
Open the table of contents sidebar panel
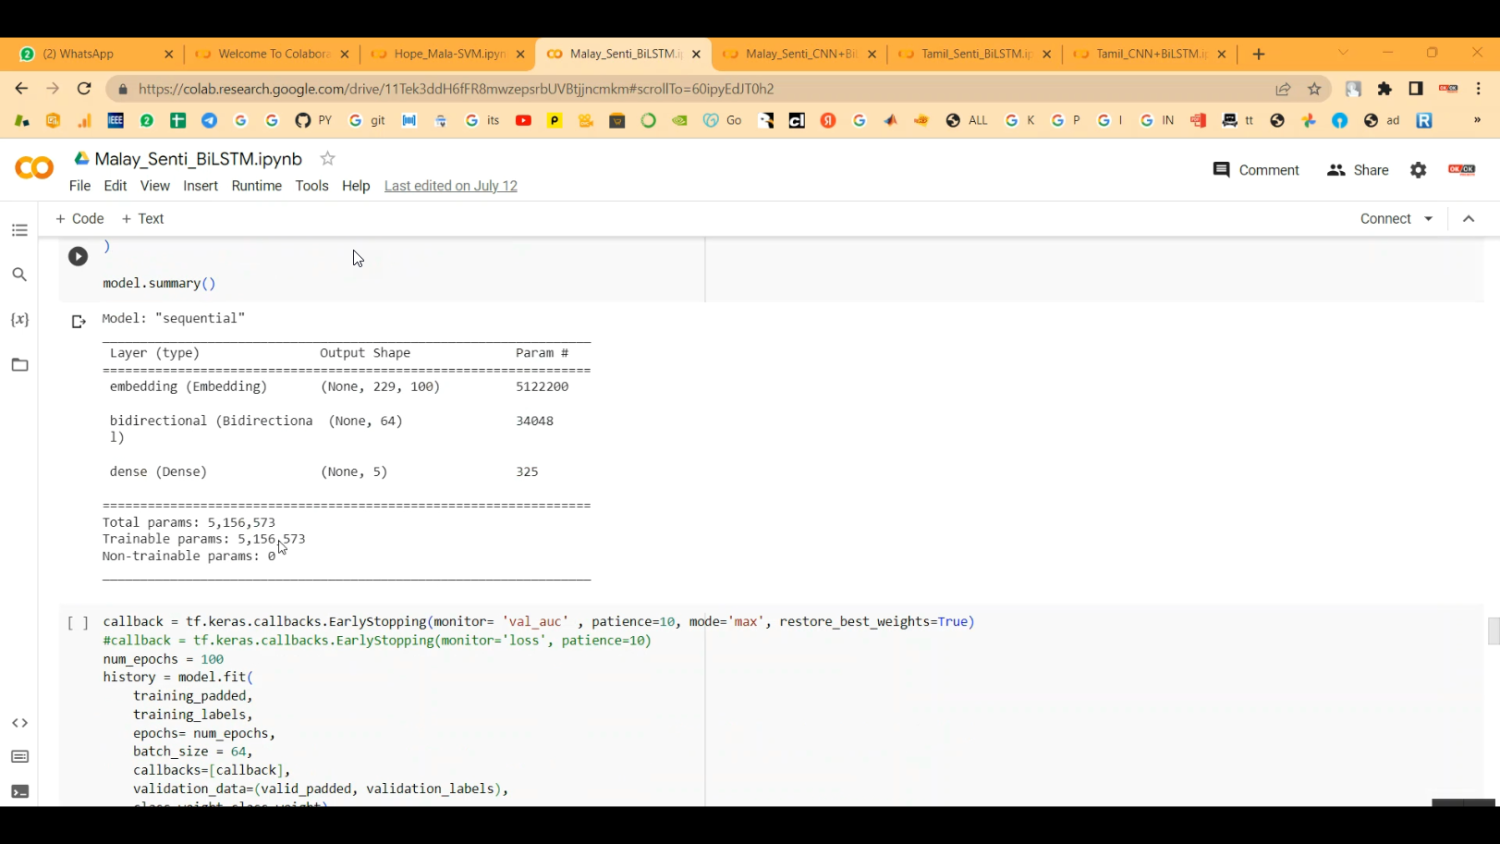coord(19,230)
